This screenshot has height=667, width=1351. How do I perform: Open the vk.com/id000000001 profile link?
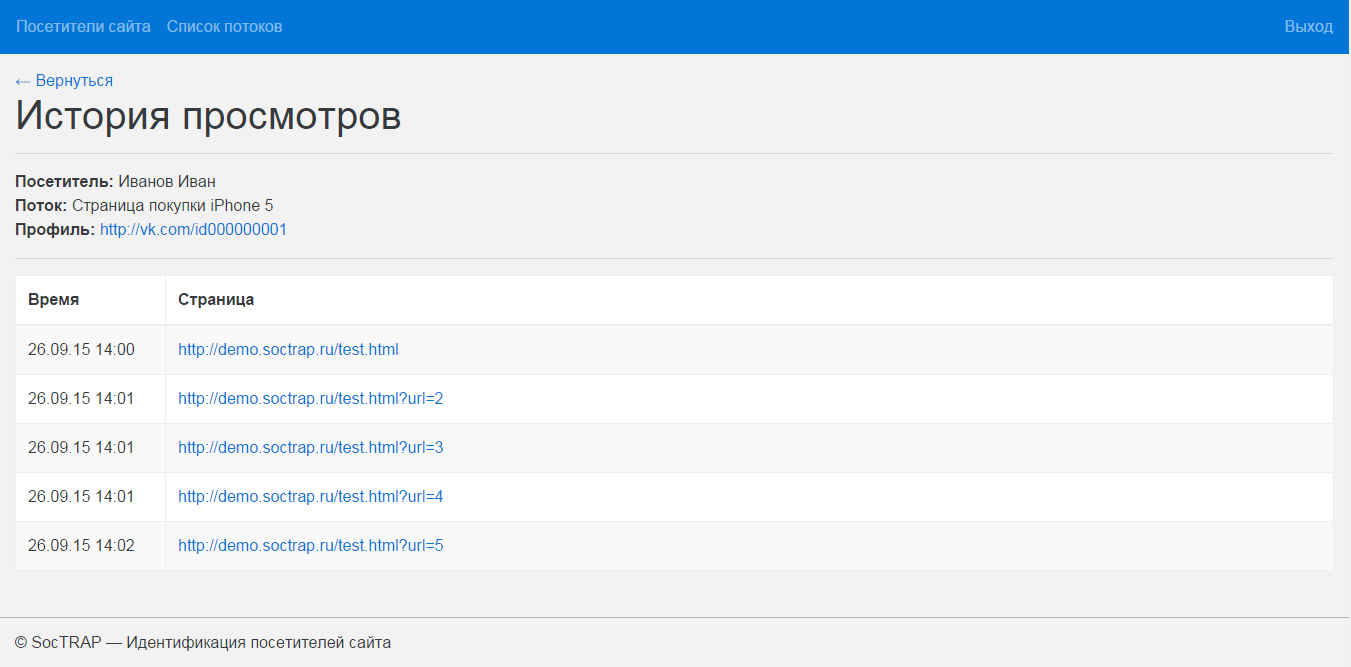(x=193, y=230)
